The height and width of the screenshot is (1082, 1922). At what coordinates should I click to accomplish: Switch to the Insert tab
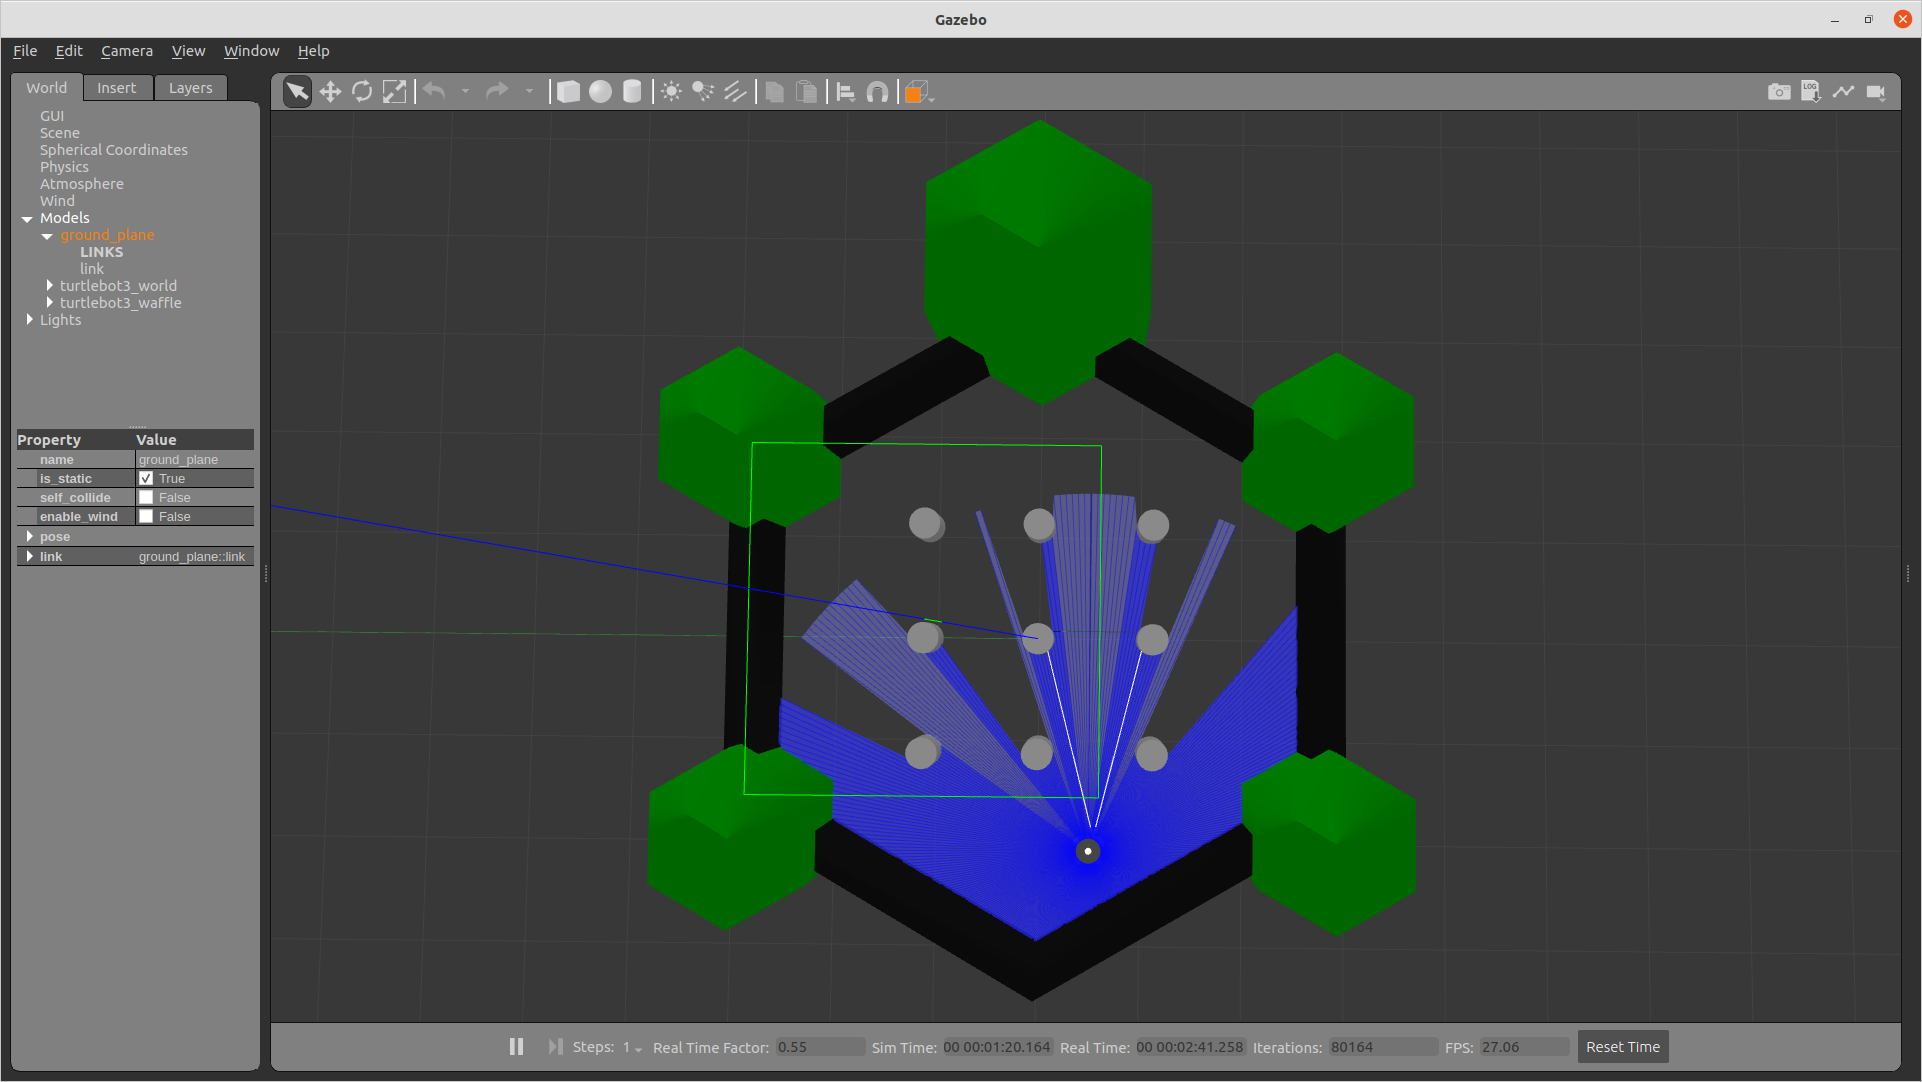[116, 88]
